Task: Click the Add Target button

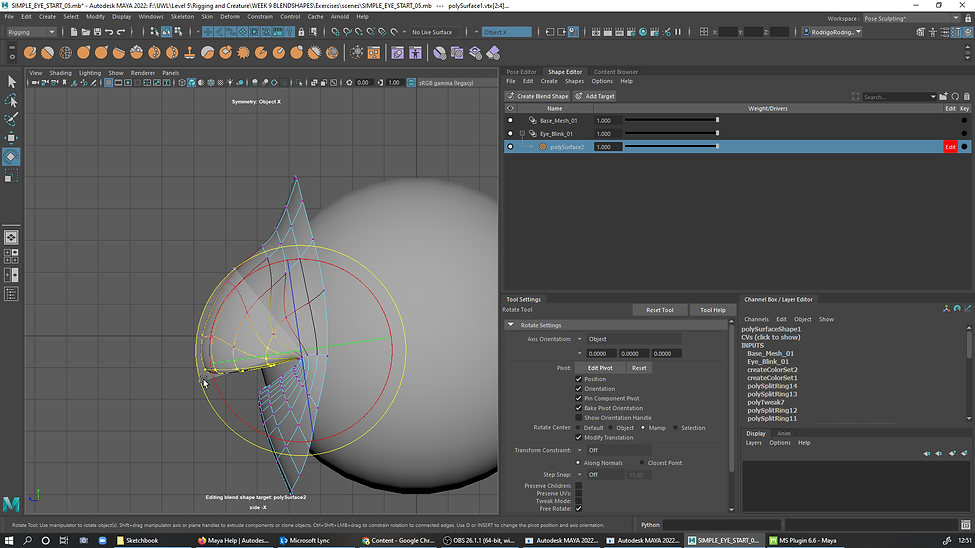Action: (595, 96)
